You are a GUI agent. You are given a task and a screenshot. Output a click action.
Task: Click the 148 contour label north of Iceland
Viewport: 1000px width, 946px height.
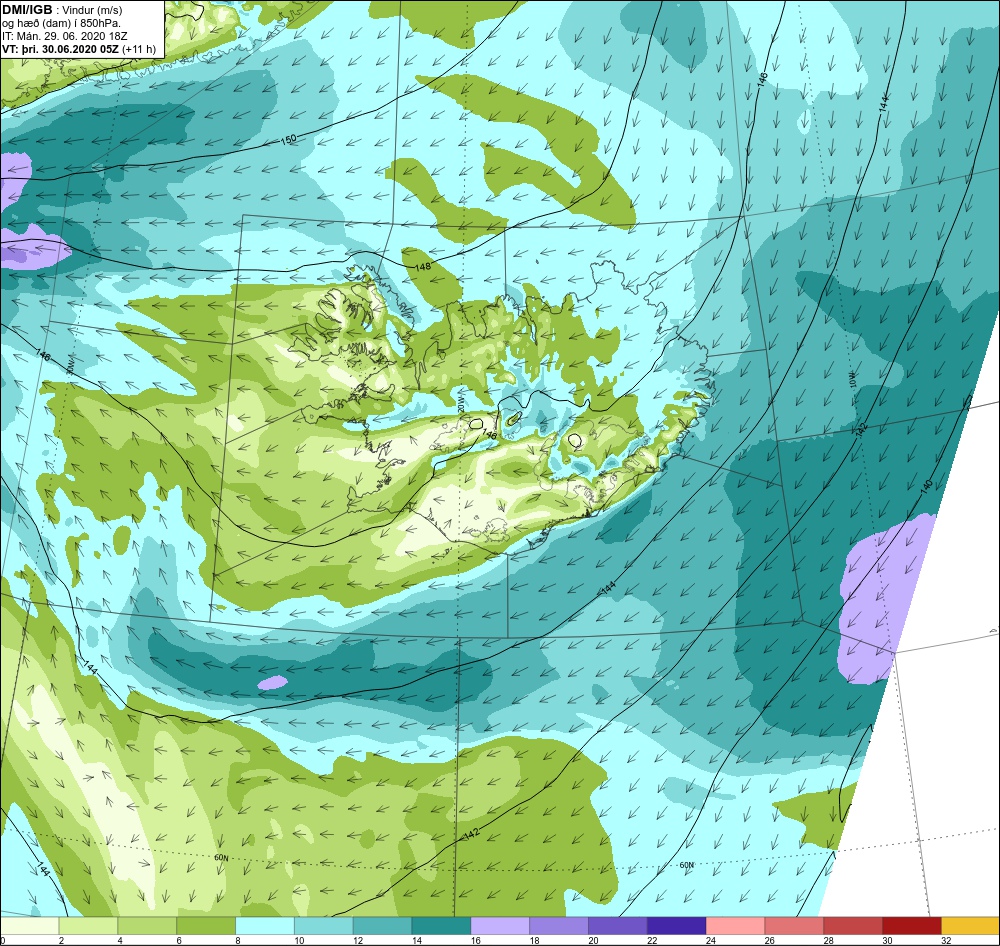(423, 267)
